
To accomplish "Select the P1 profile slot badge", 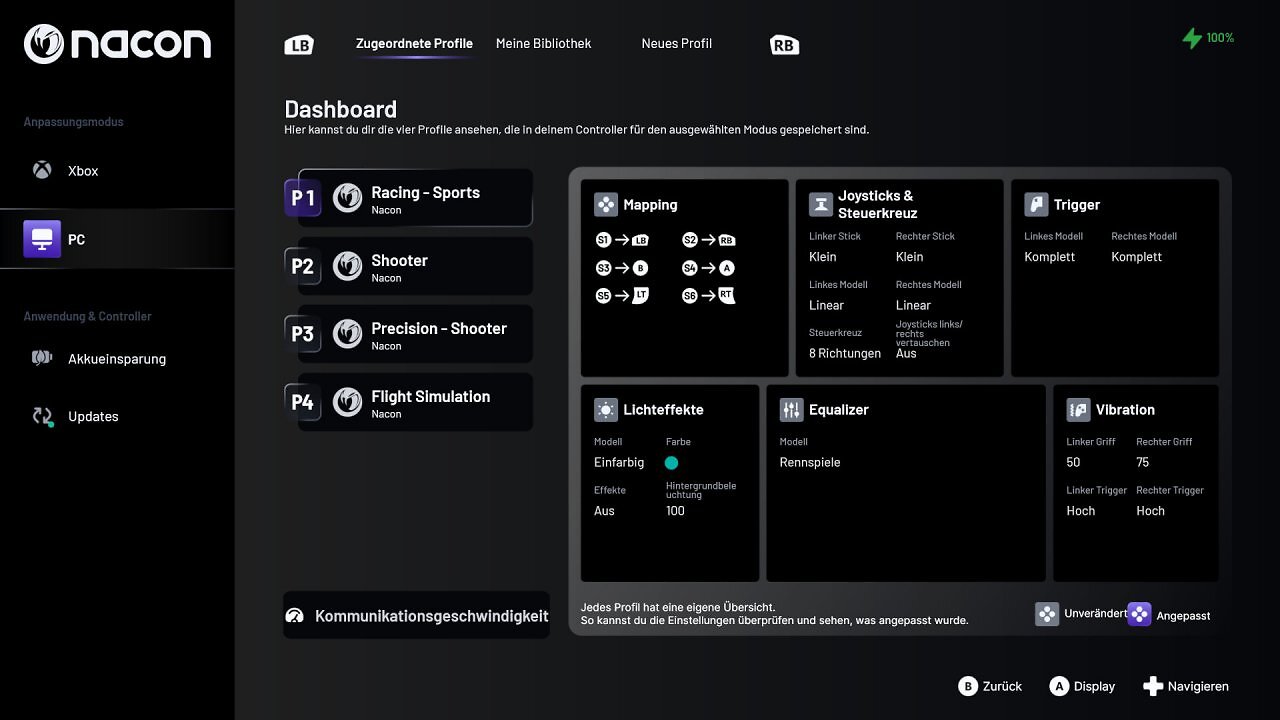I will [303, 198].
